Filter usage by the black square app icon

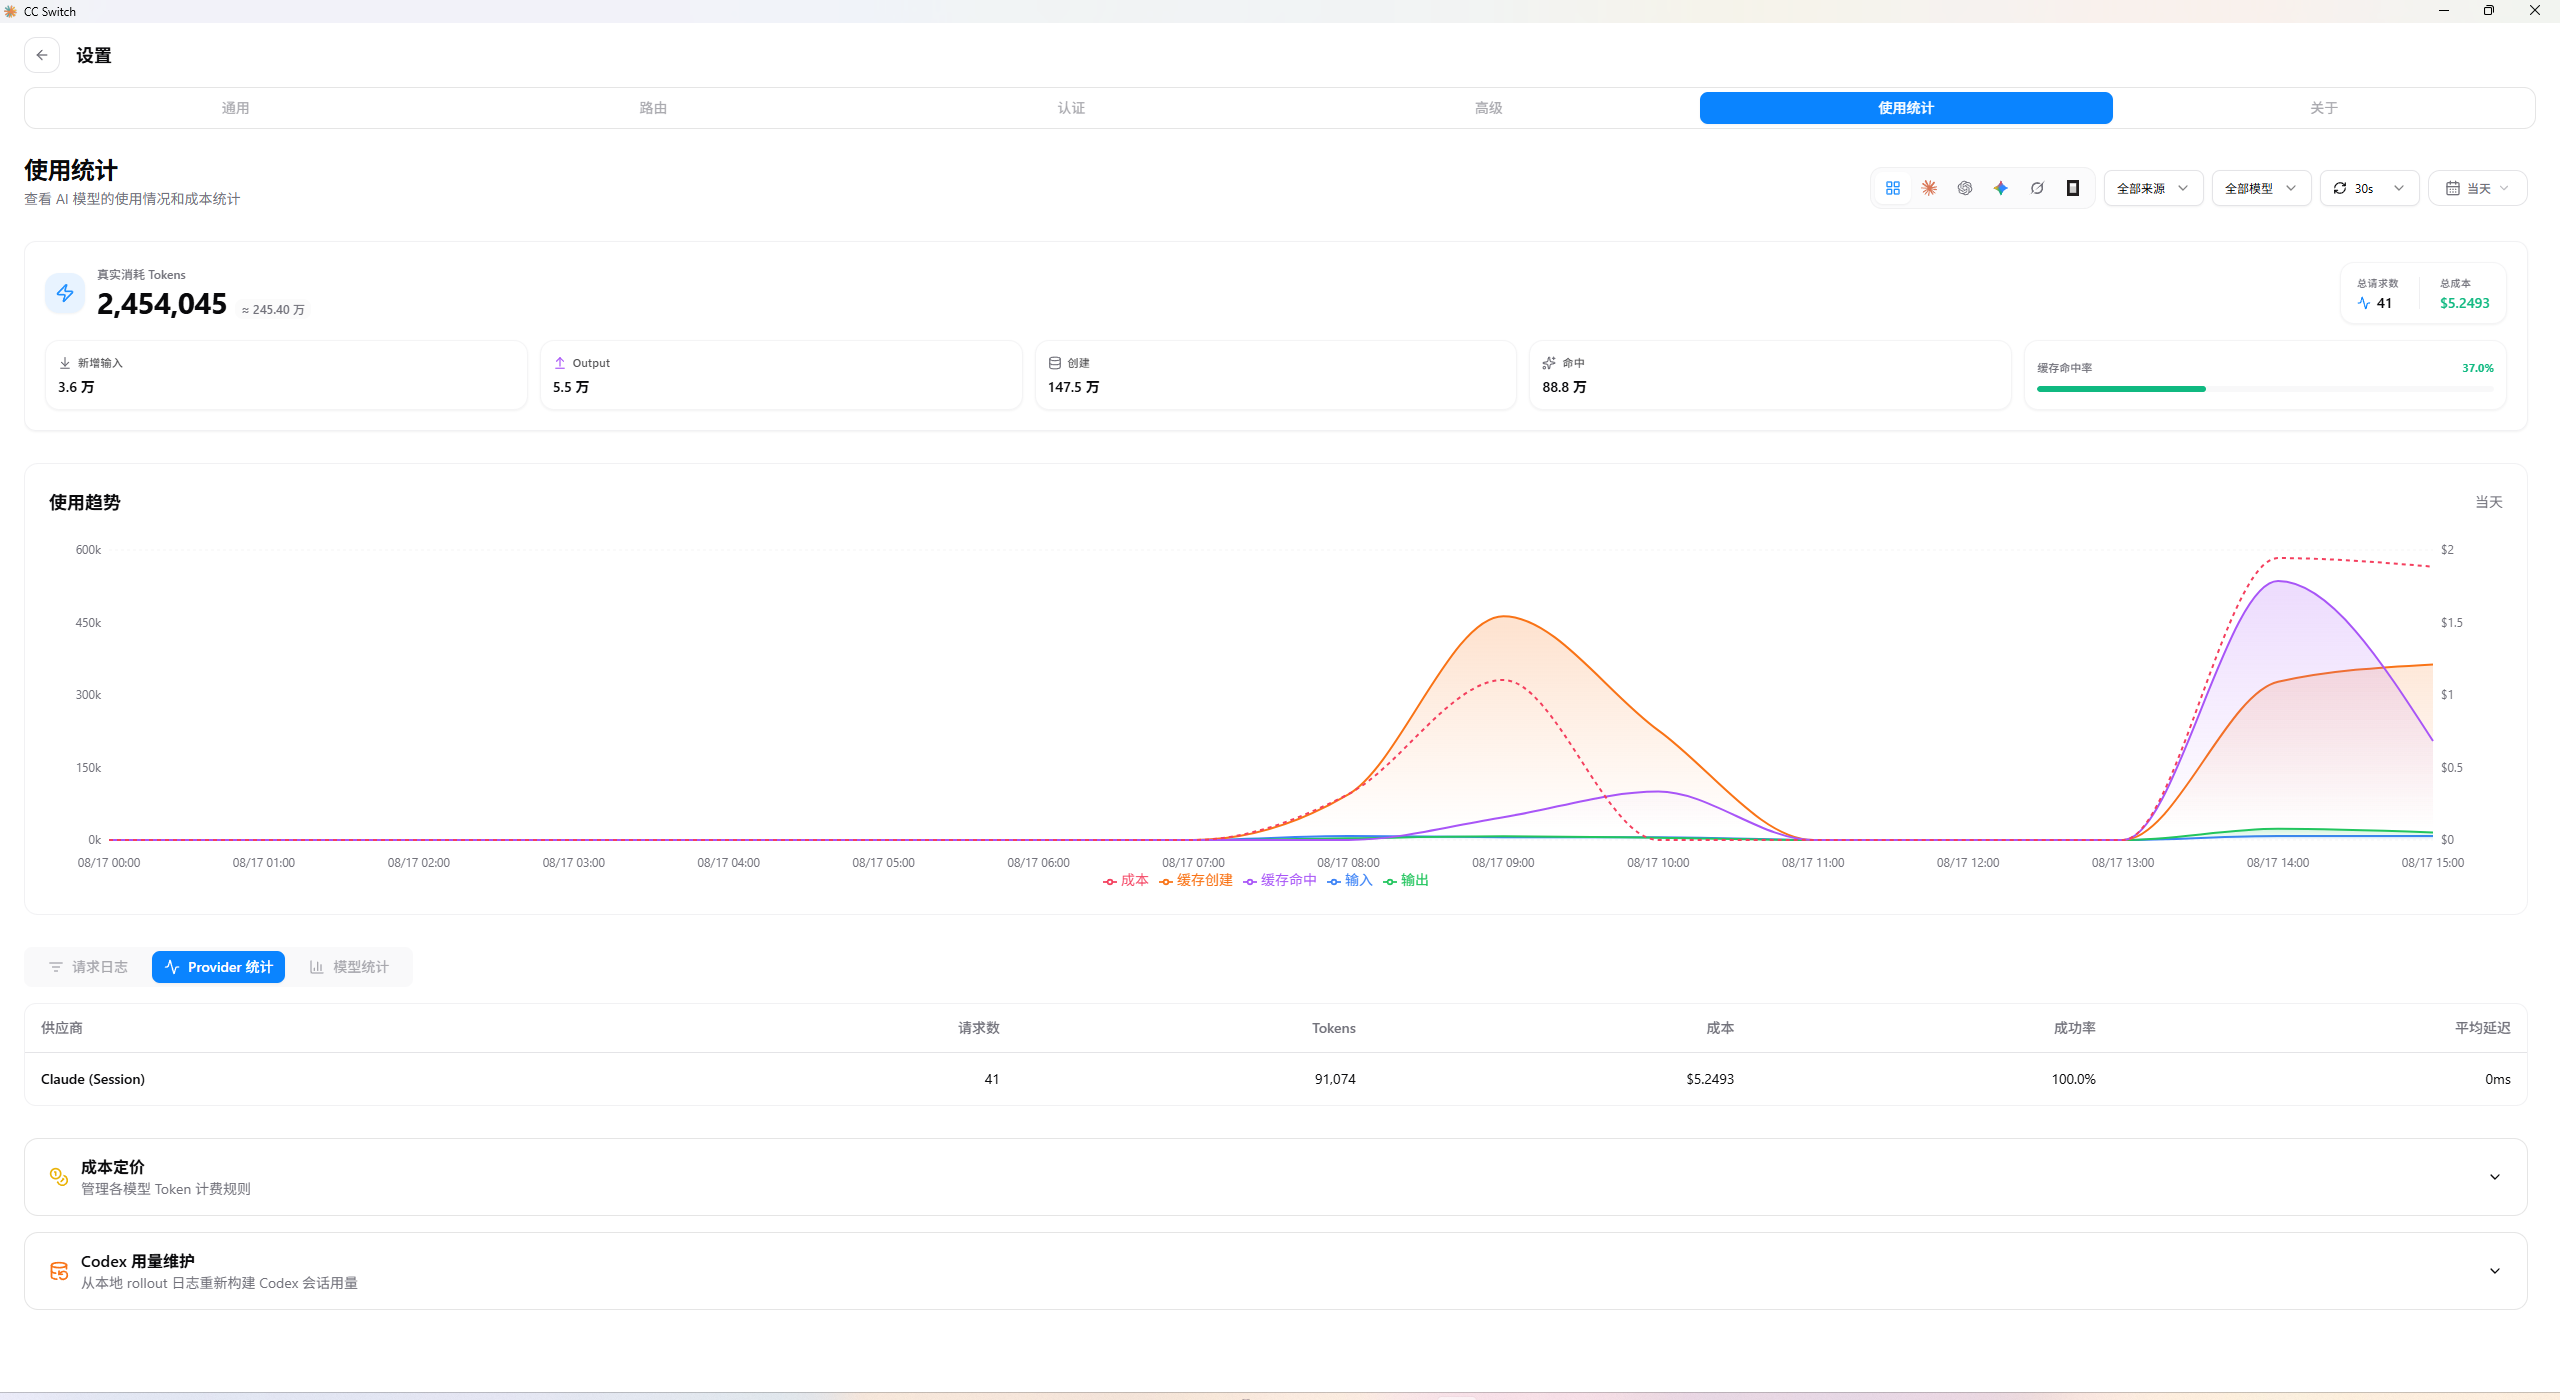tap(2073, 188)
